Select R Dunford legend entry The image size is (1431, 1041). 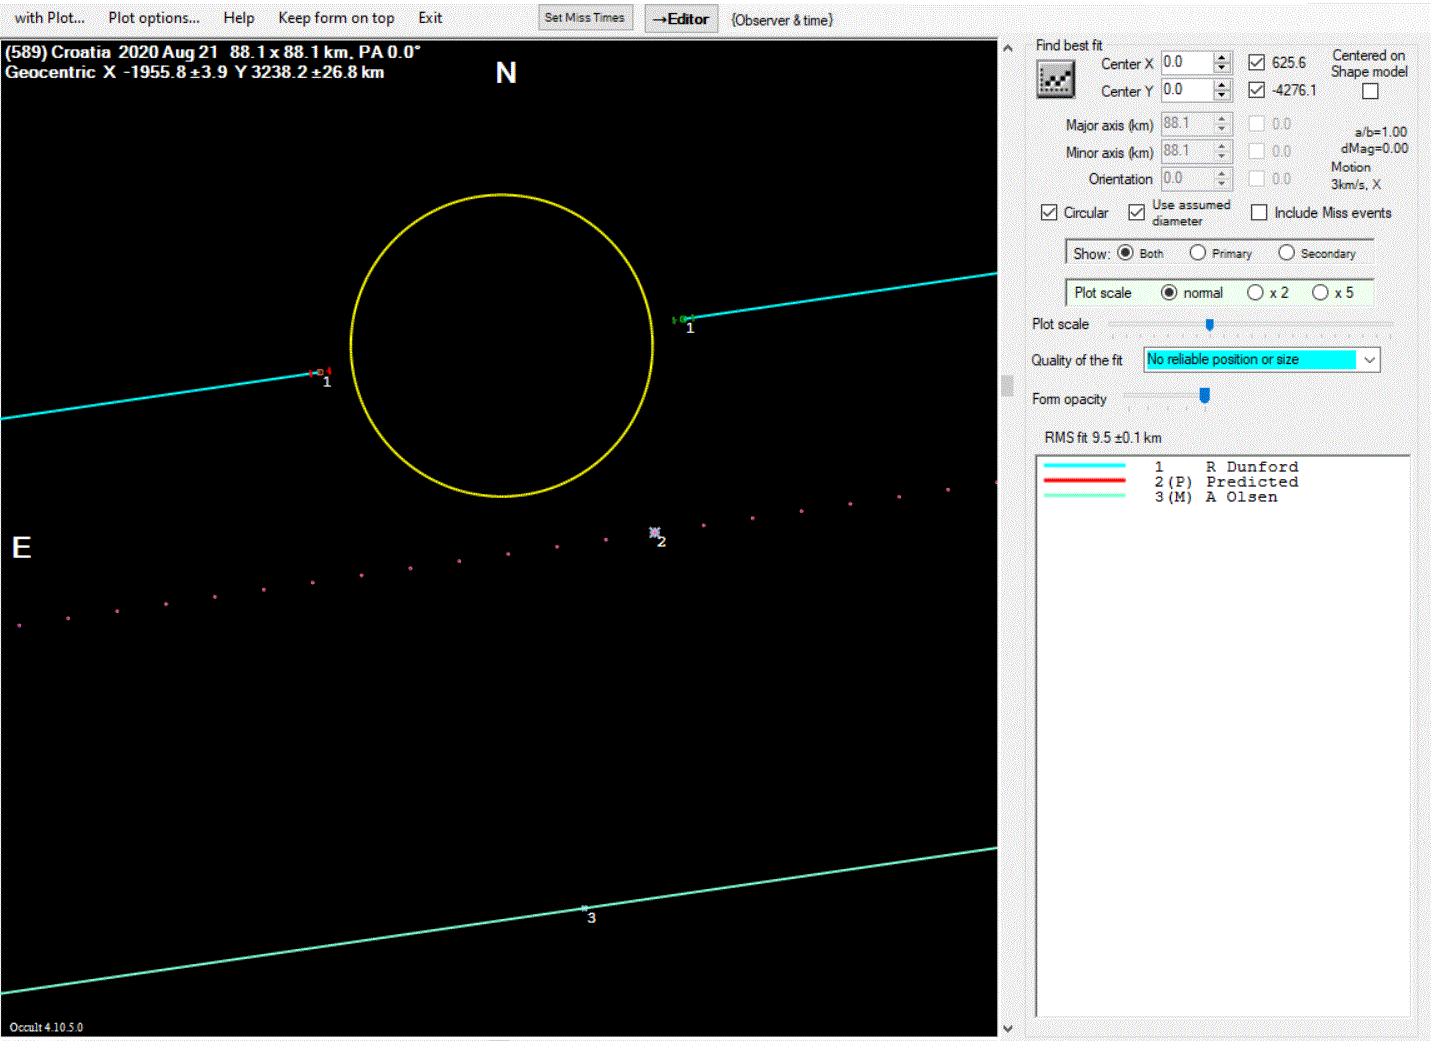coord(1251,467)
